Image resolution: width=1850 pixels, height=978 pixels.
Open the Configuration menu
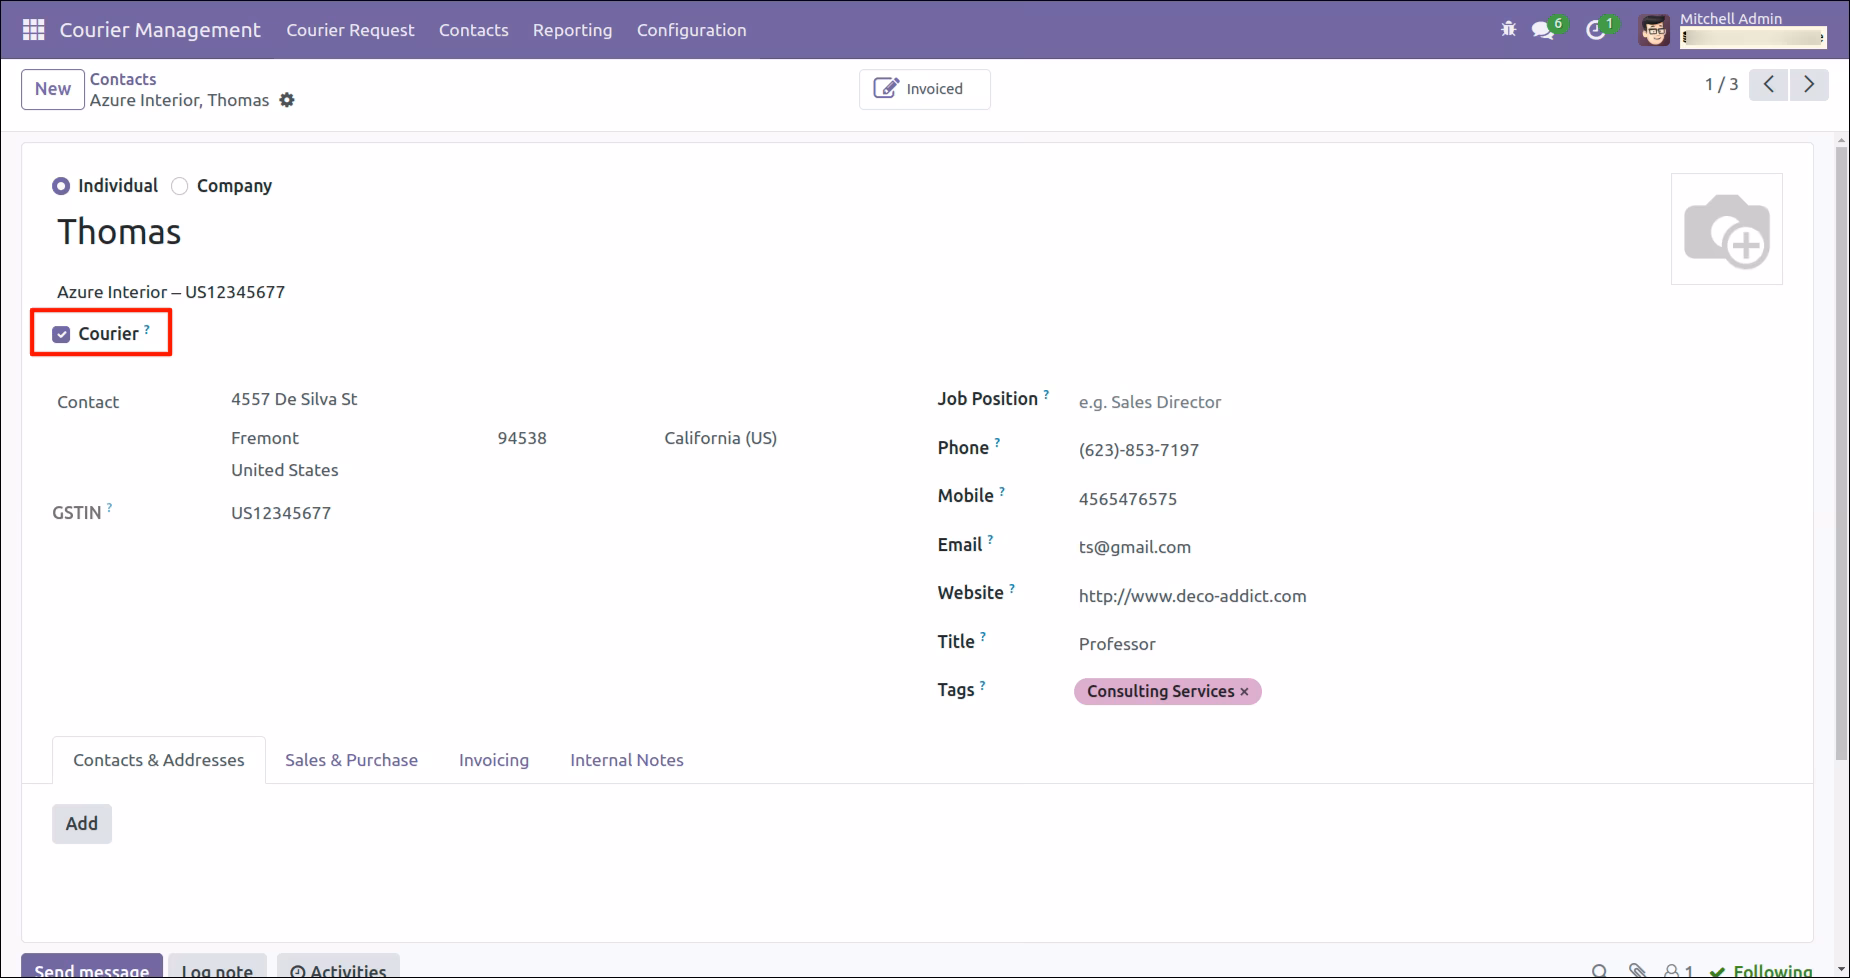click(692, 30)
